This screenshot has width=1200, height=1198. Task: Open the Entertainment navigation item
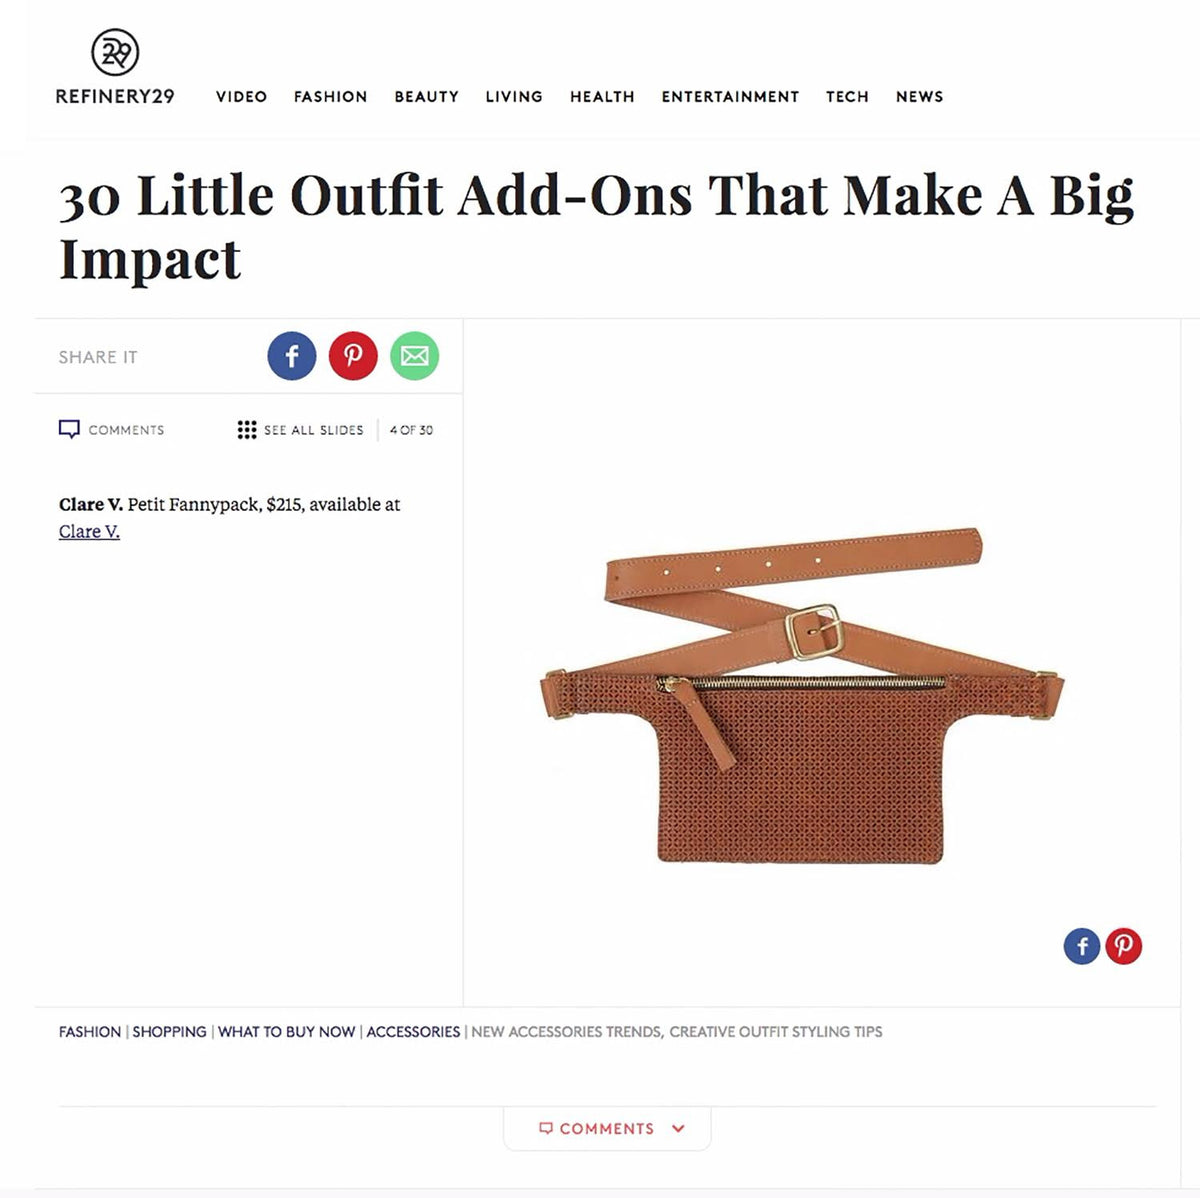point(730,97)
